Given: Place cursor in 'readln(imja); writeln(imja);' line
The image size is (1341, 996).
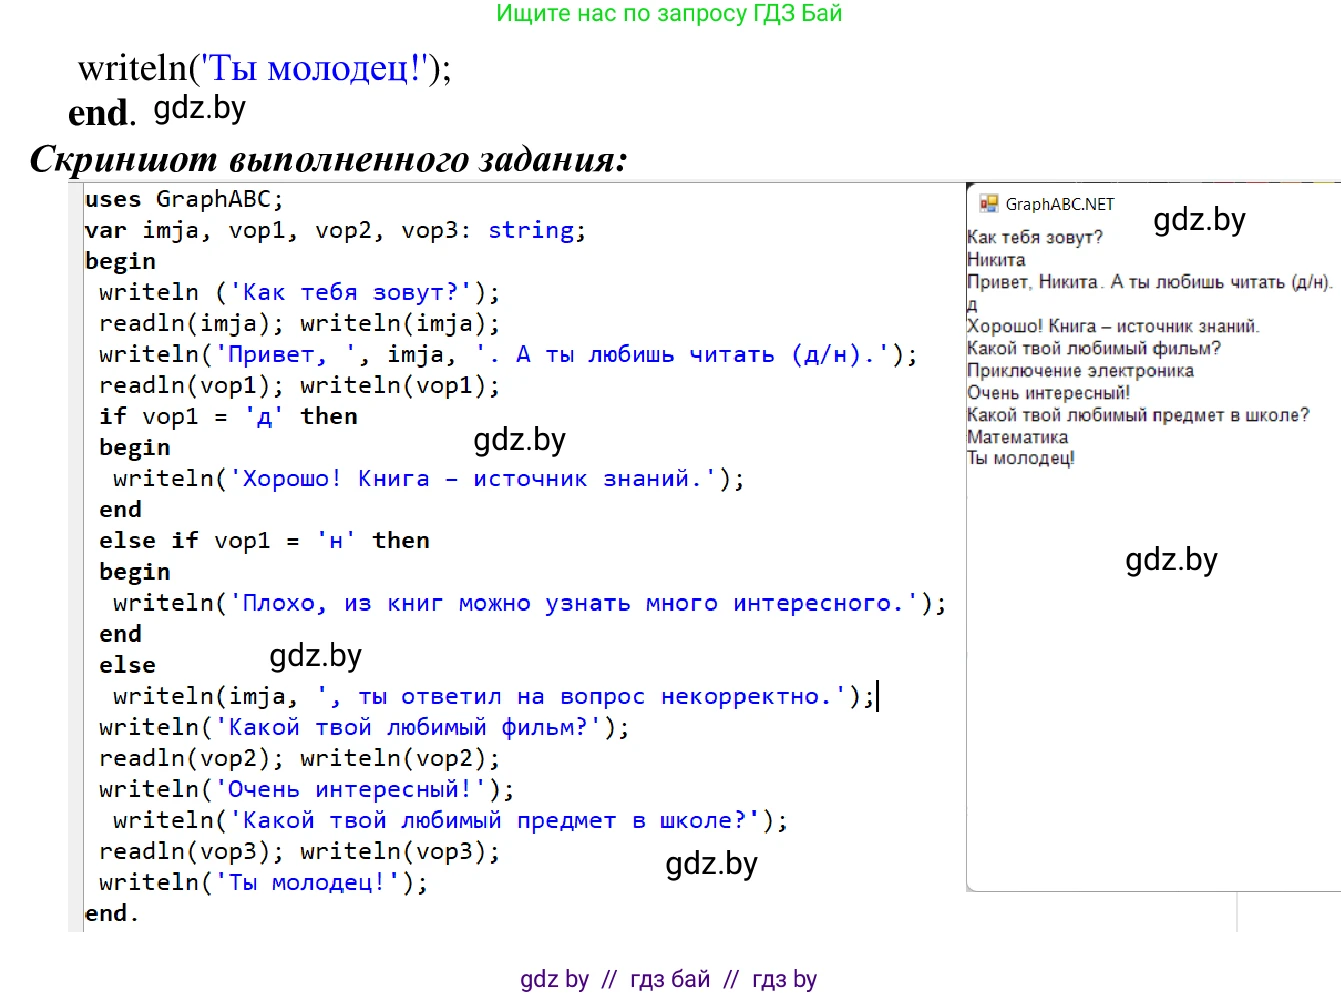Looking at the screenshot, I should tap(298, 323).
